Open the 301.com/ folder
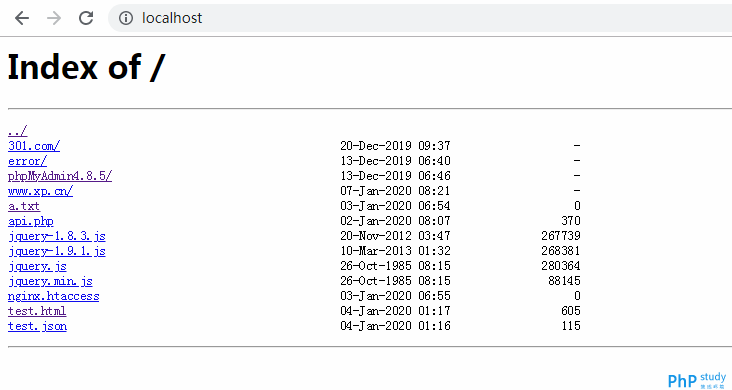 pyautogui.click(x=34, y=146)
